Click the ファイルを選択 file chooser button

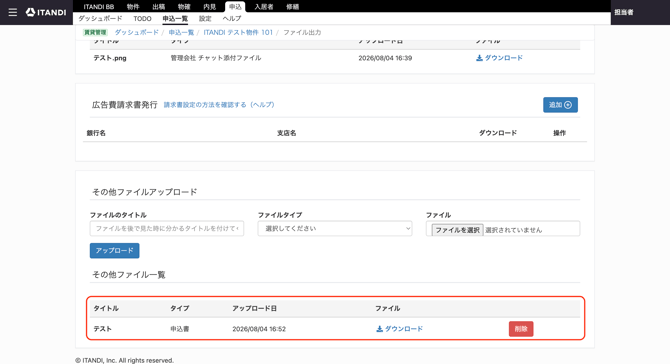point(457,230)
